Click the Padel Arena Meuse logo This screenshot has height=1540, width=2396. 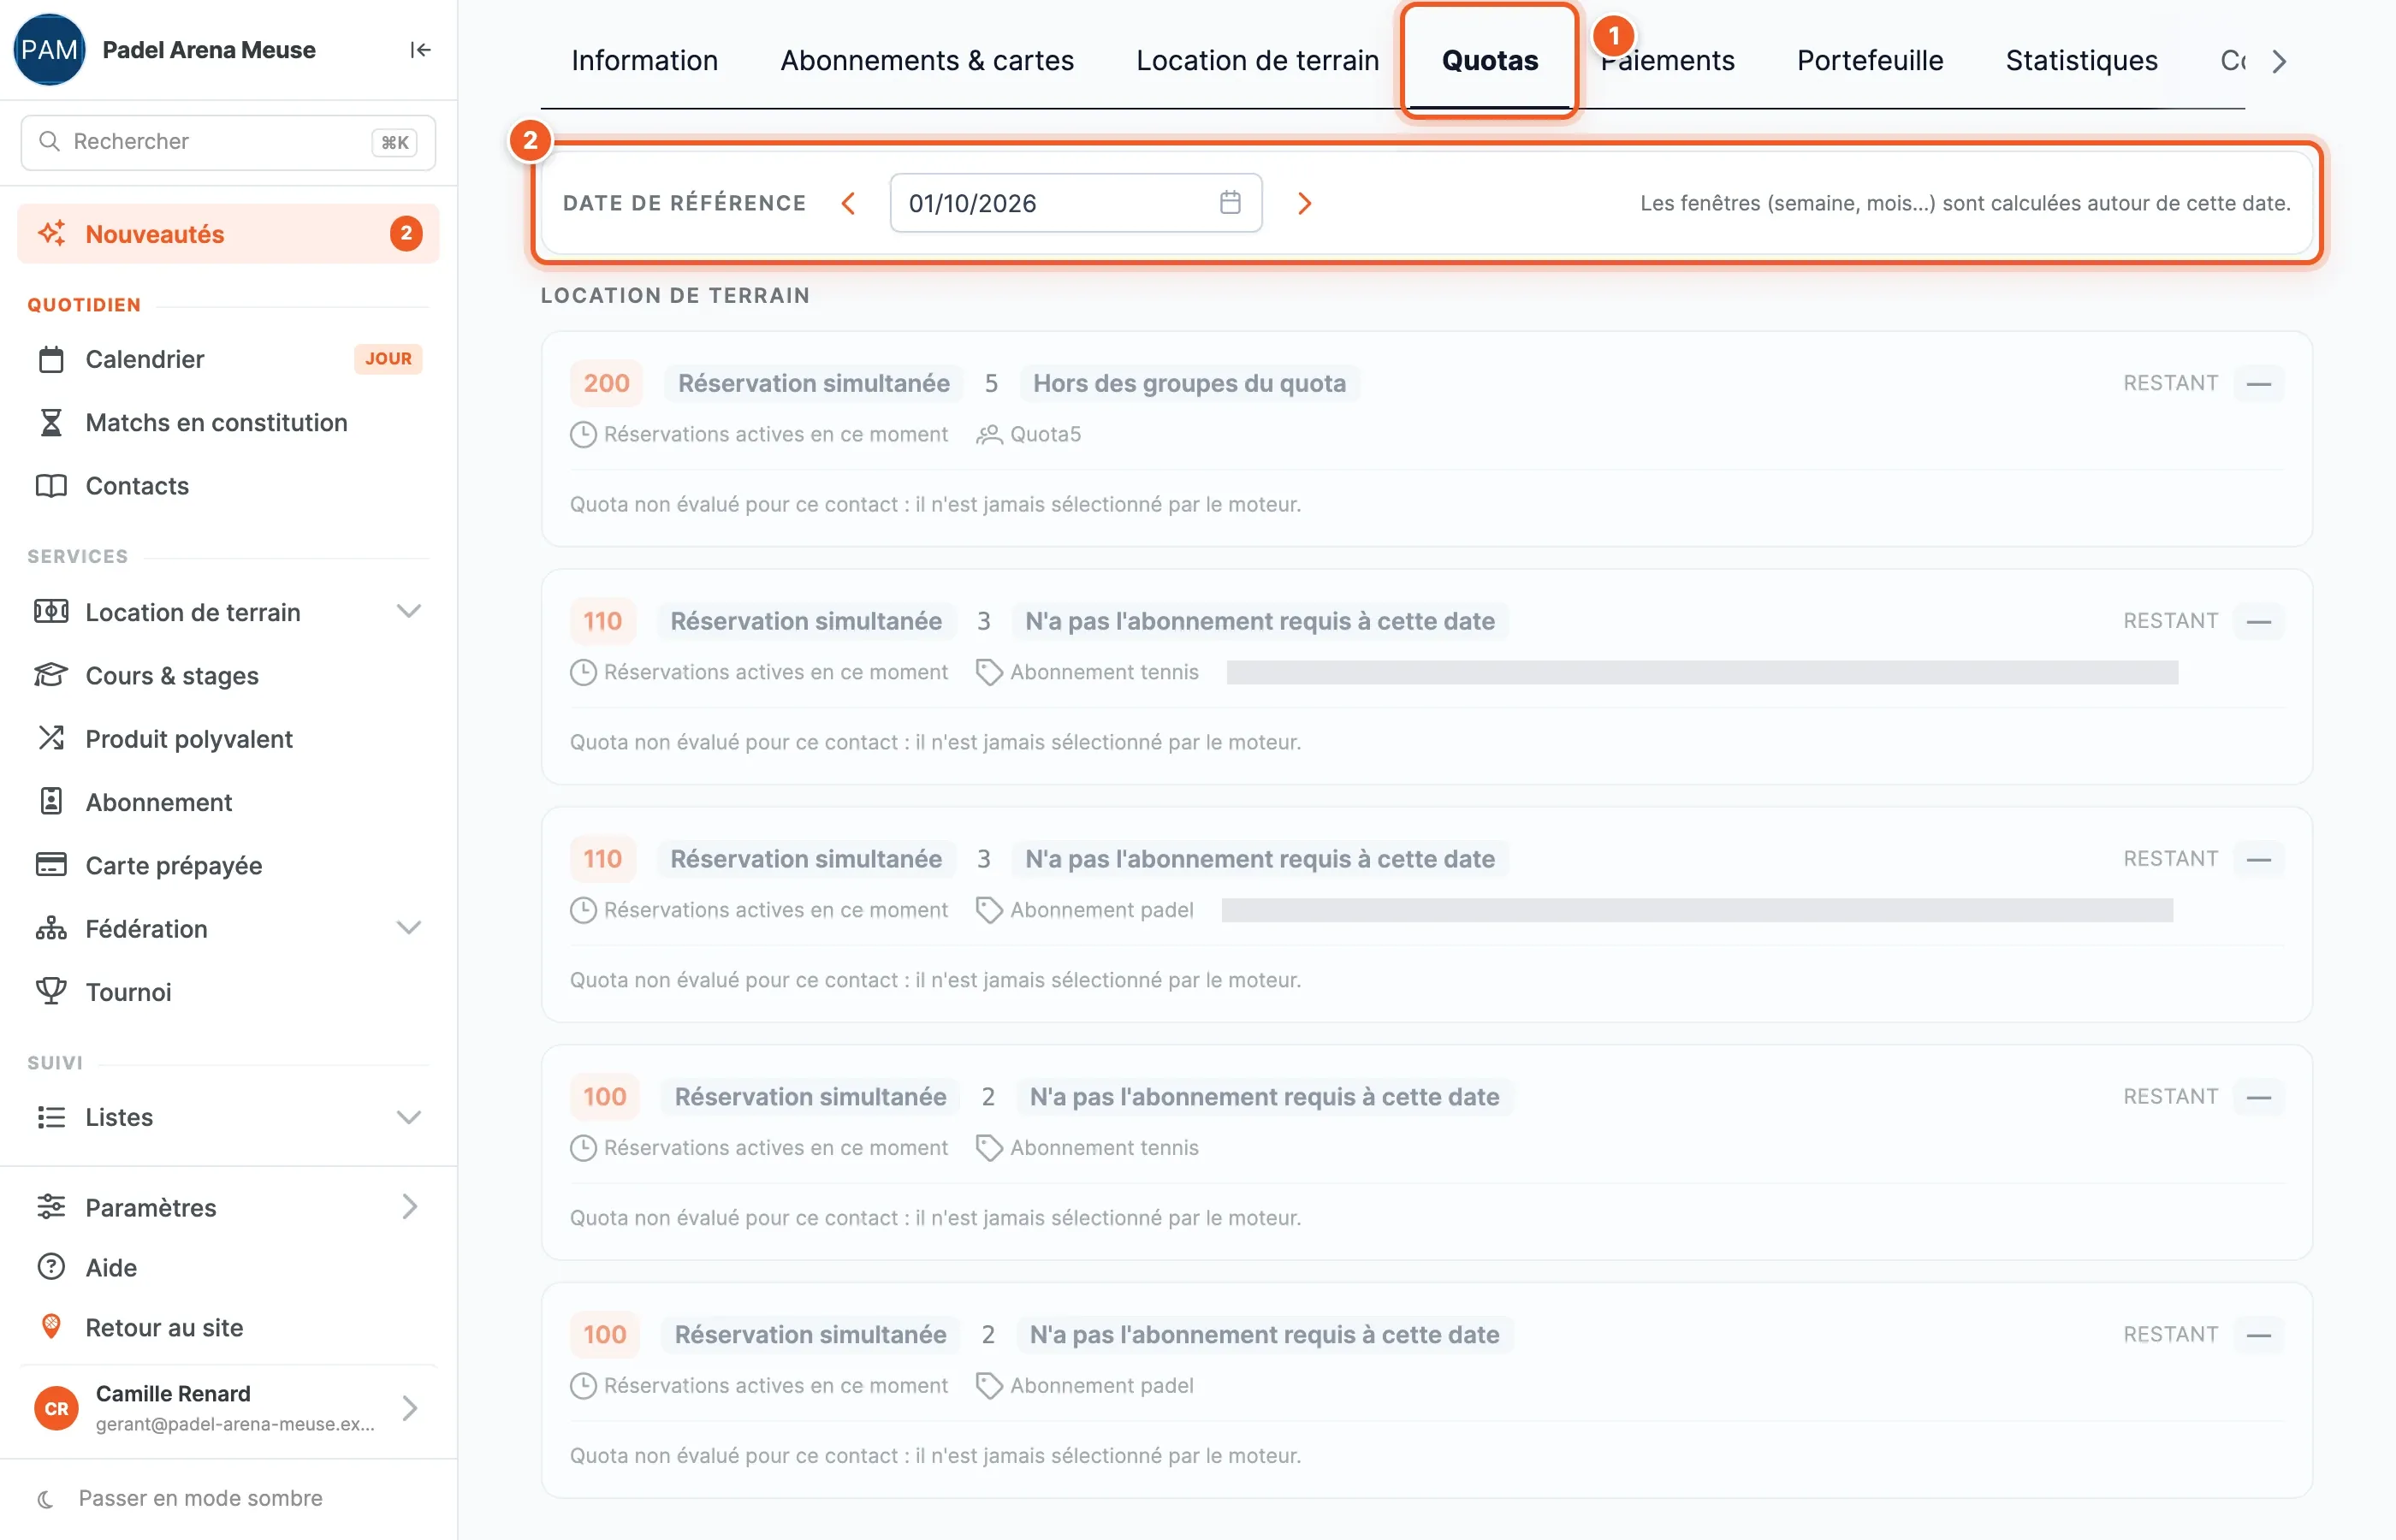pyautogui.click(x=49, y=50)
